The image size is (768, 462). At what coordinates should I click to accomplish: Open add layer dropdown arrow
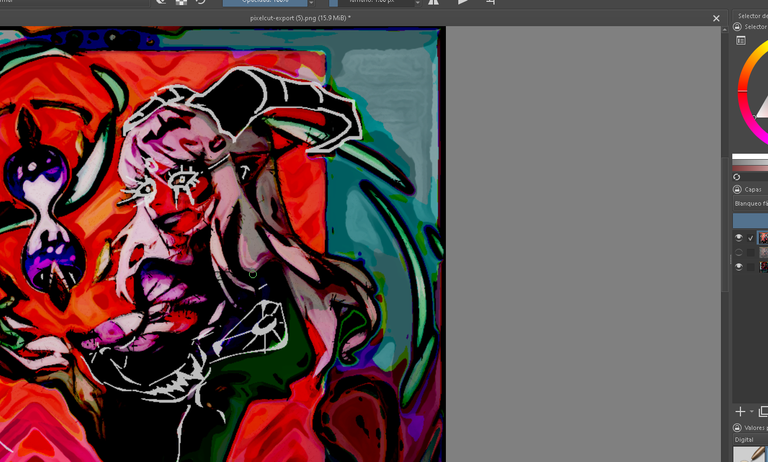(x=751, y=412)
